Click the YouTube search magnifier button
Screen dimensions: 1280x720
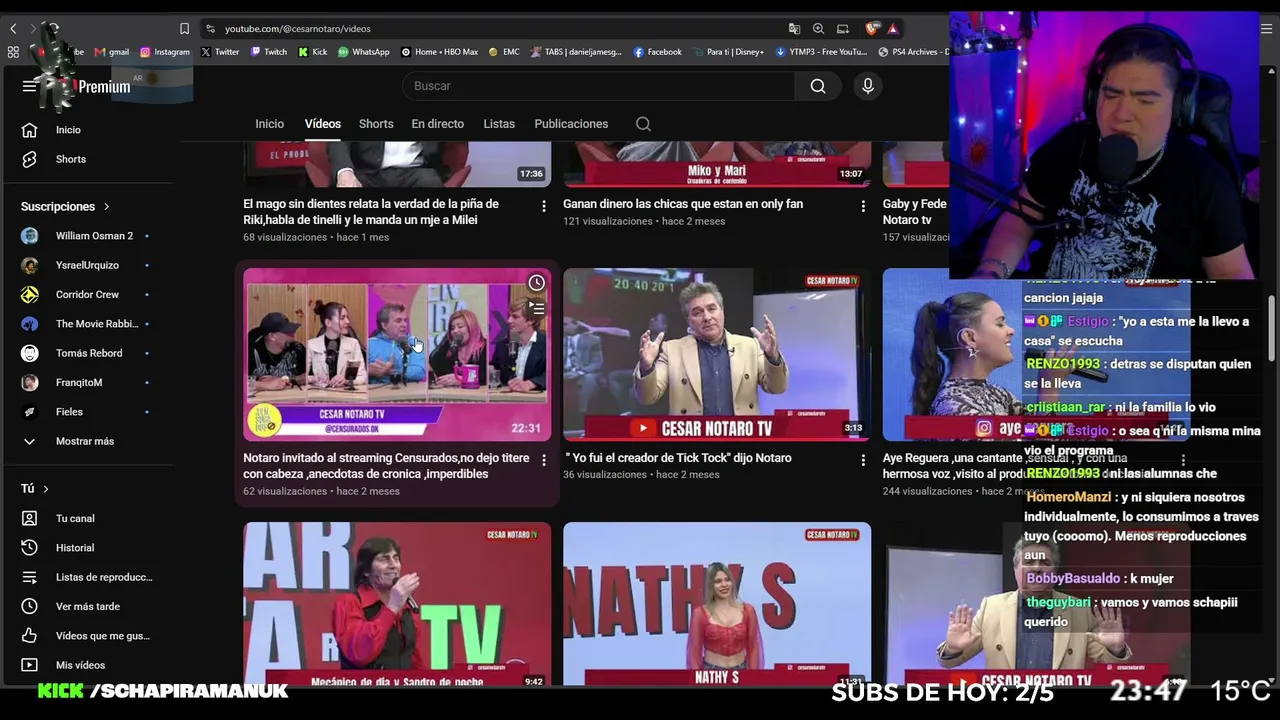pos(818,86)
